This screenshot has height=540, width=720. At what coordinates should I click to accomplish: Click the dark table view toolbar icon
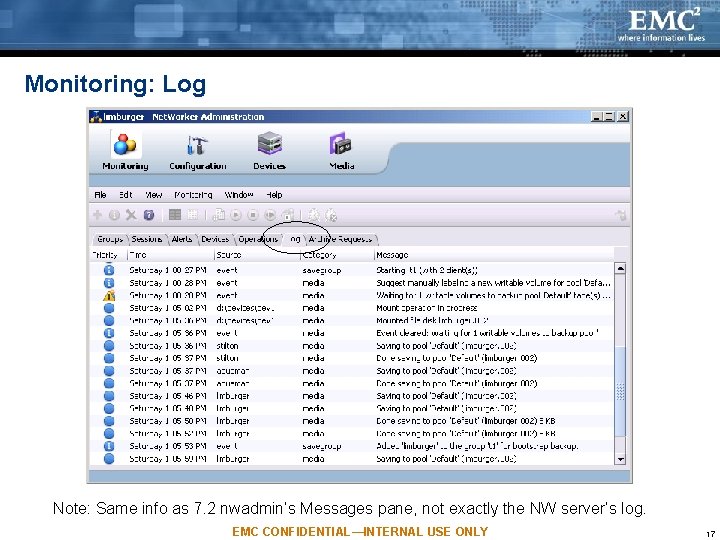pyautogui.click(x=175, y=214)
